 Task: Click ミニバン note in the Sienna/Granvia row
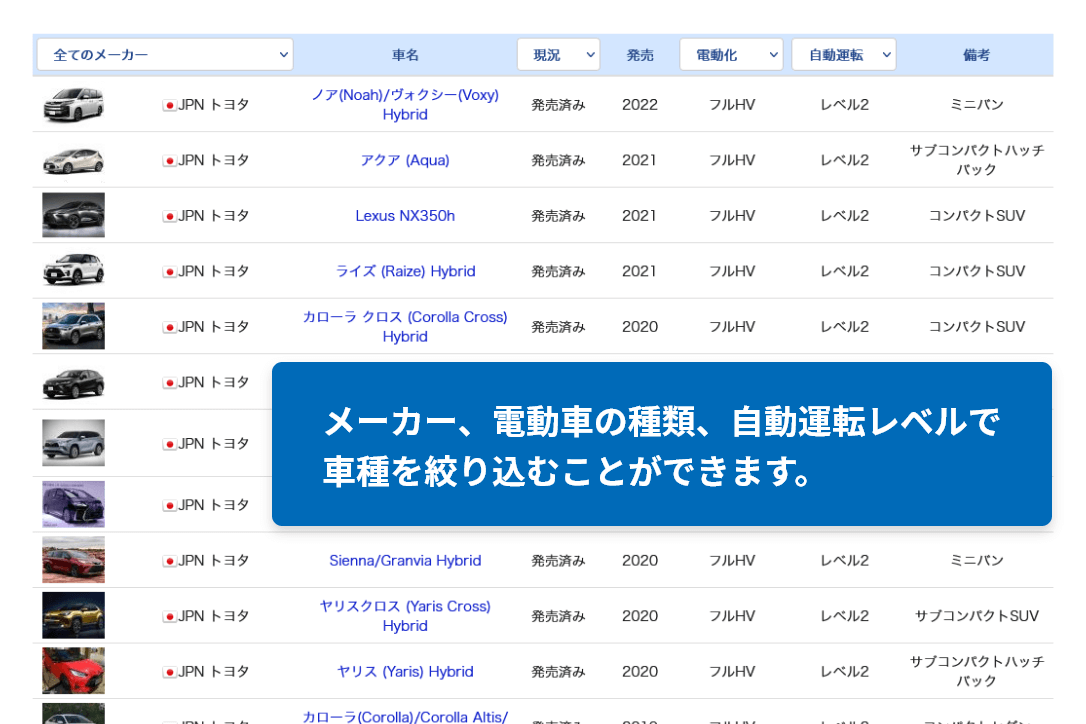(977, 560)
